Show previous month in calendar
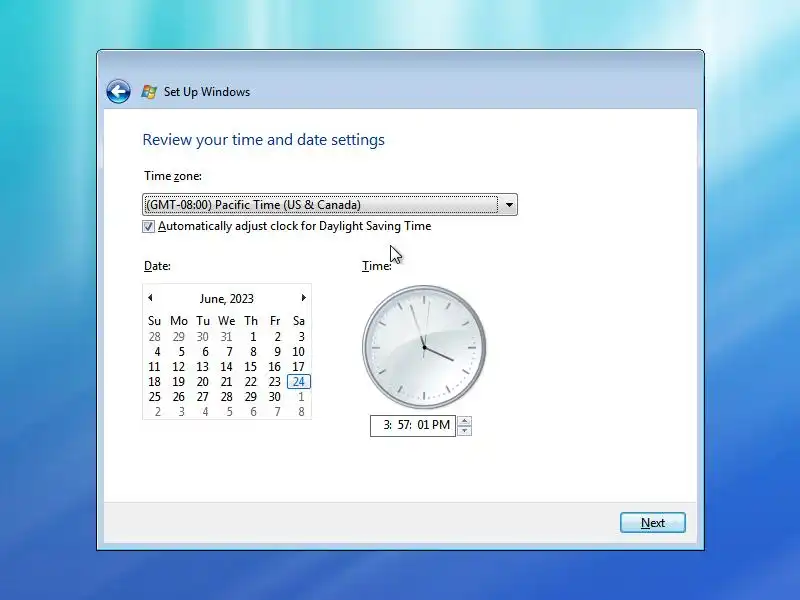The width and height of the screenshot is (800, 600). coord(150,297)
